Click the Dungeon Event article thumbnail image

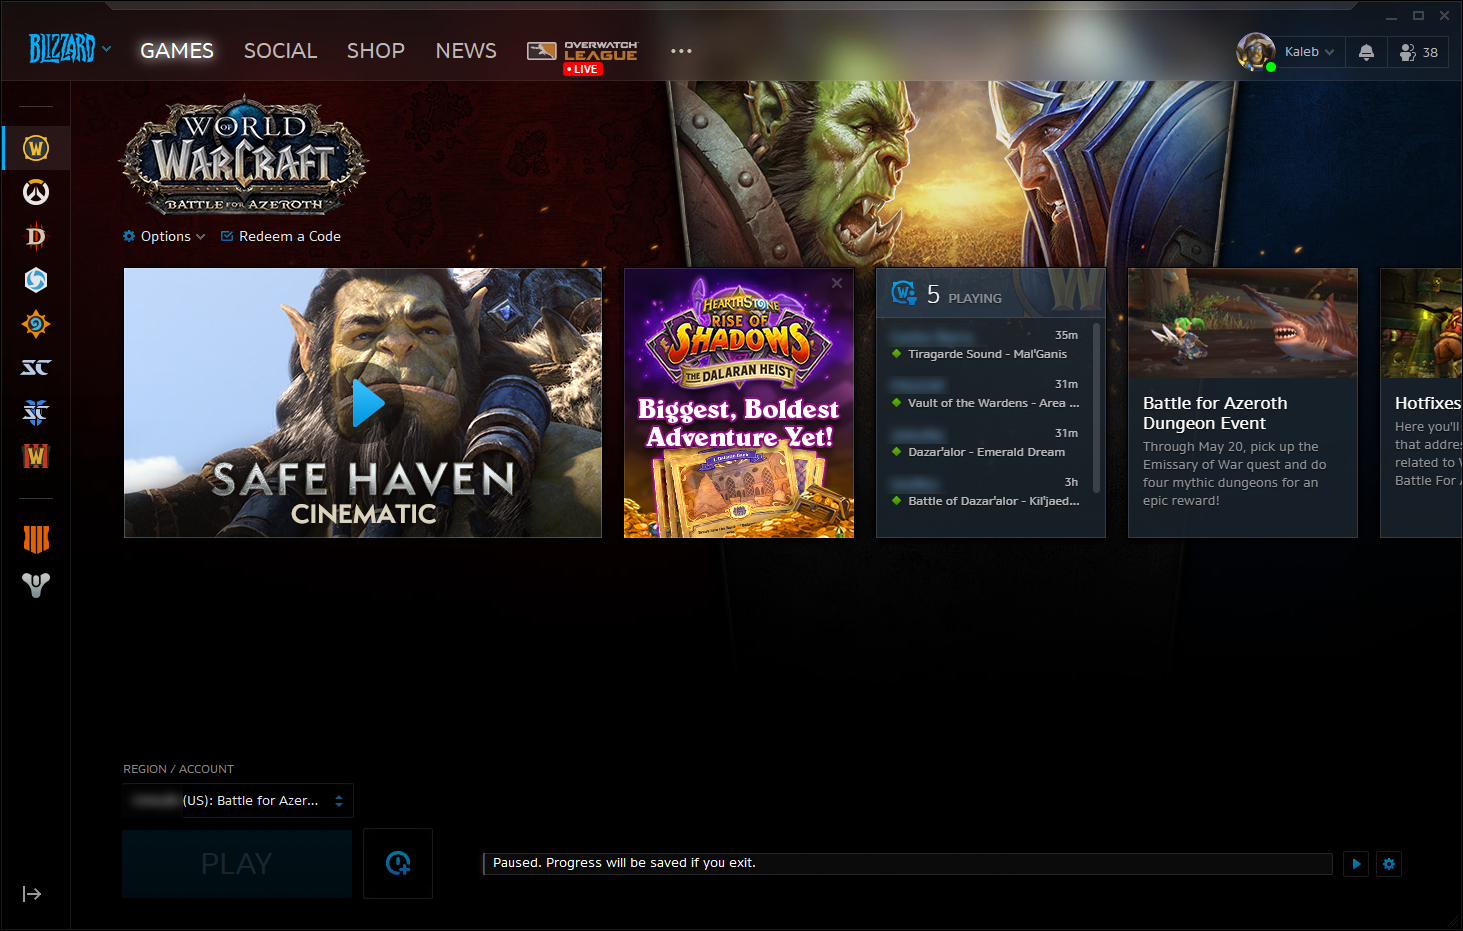pyautogui.click(x=1243, y=323)
